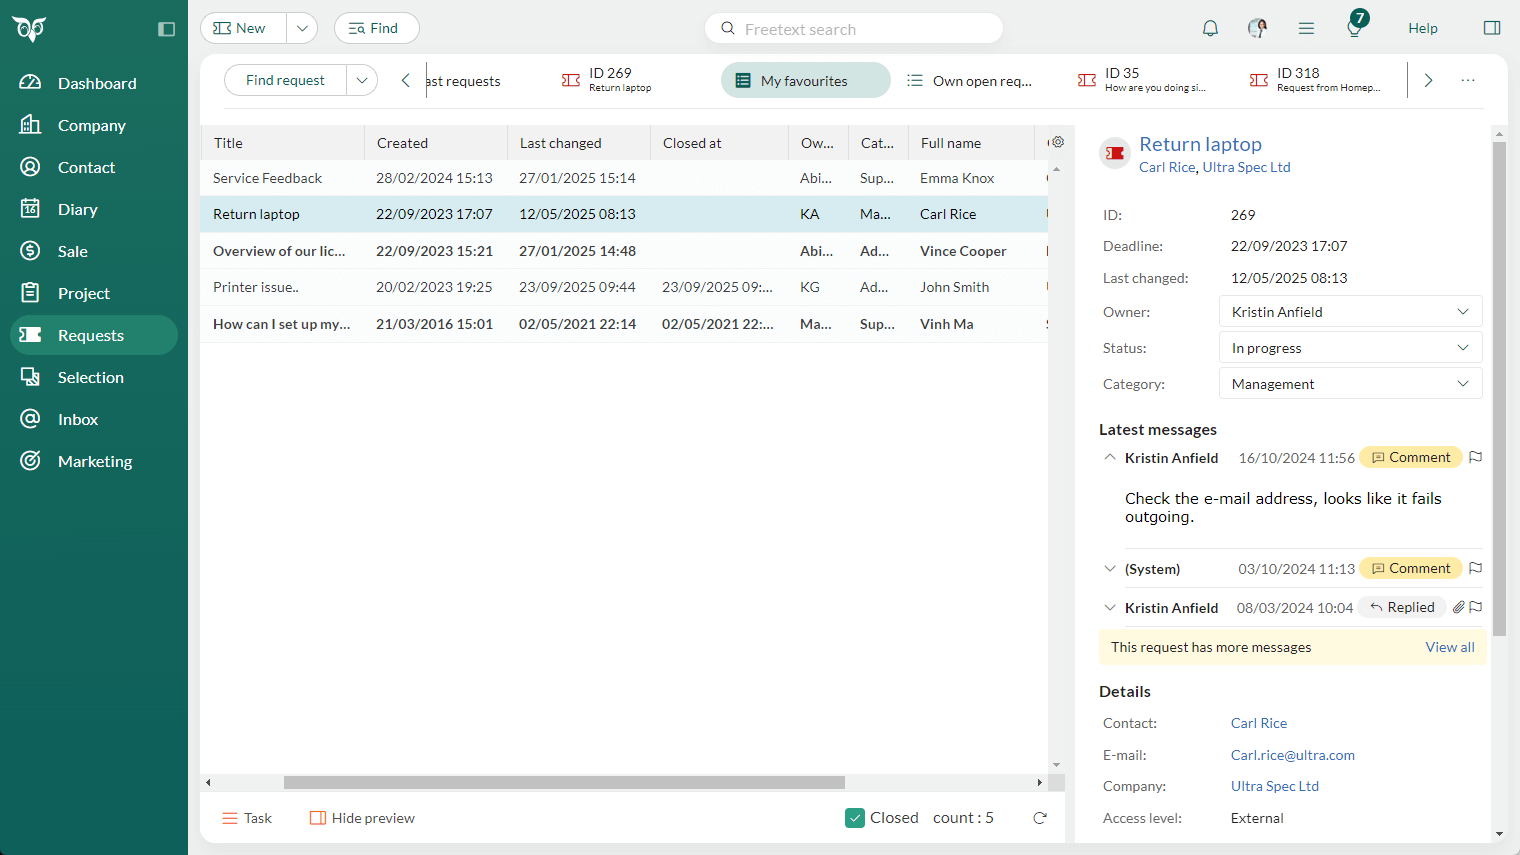This screenshot has height=855, width=1520.
Task: Toggle the Closed filter checkbox
Action: 855,817
